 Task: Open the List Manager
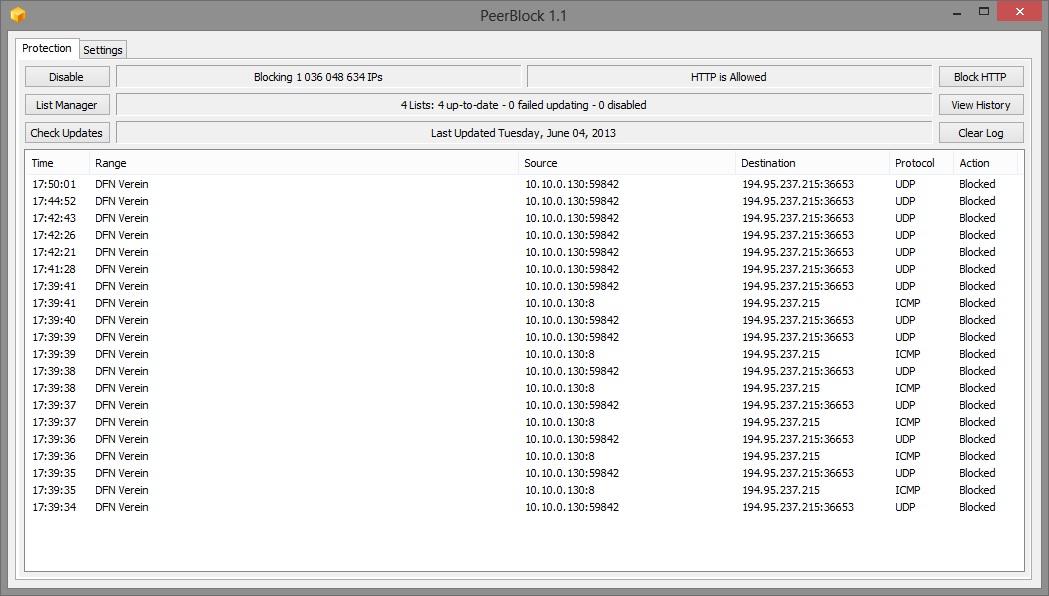(67, 105)
